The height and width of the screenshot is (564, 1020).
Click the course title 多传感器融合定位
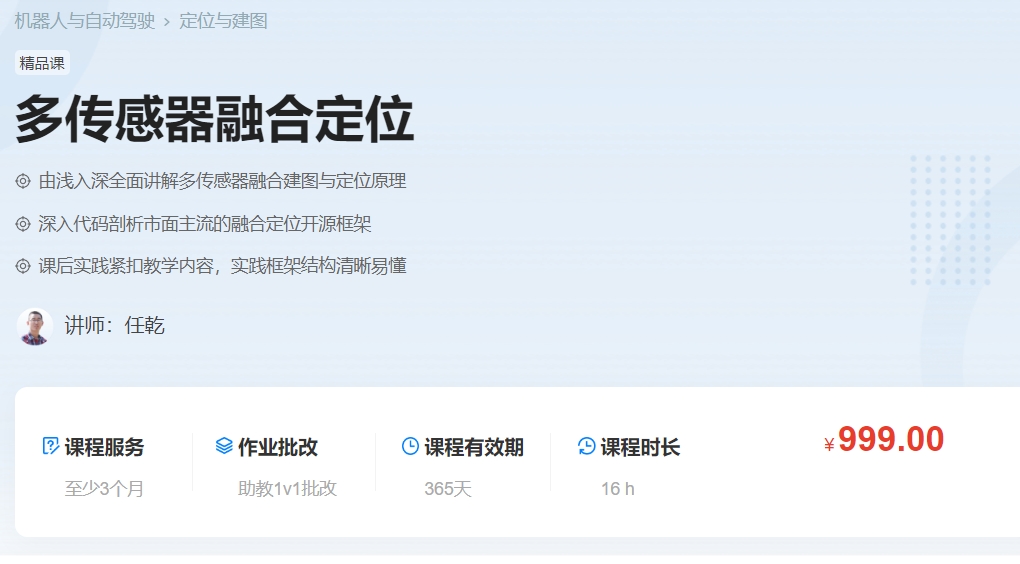click(214, 121)
